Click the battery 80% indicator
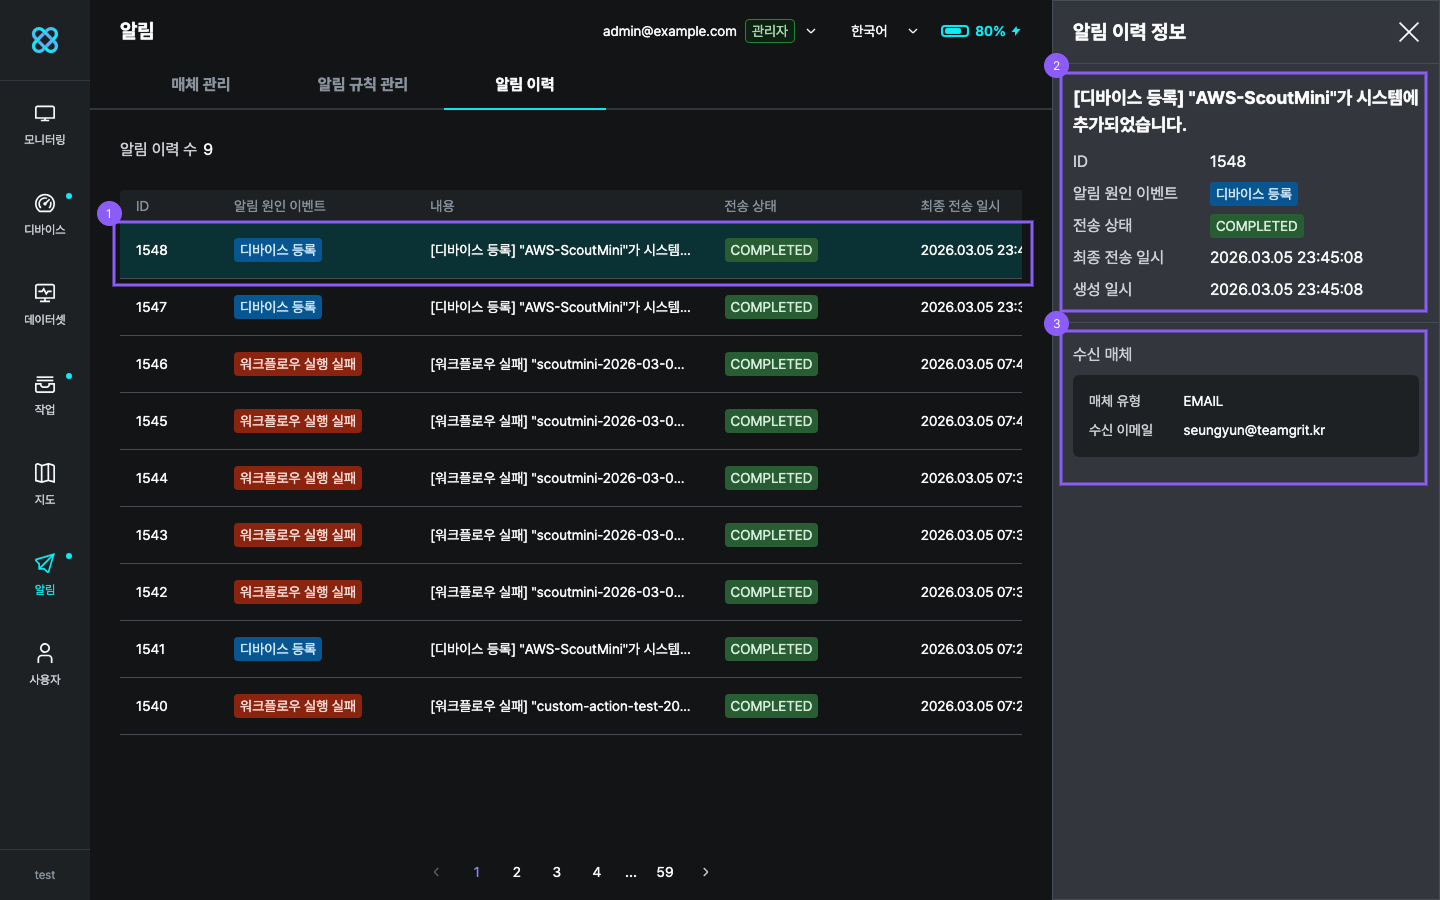 980,31
